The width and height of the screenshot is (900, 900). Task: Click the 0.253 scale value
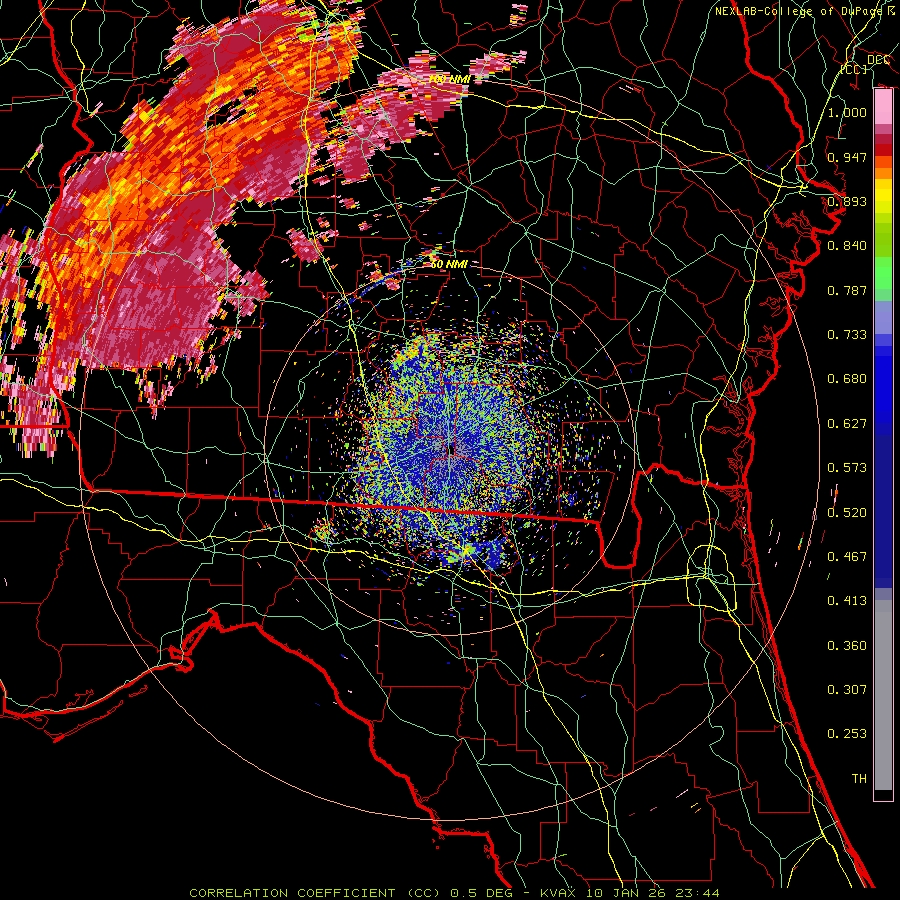coord(847,734)
